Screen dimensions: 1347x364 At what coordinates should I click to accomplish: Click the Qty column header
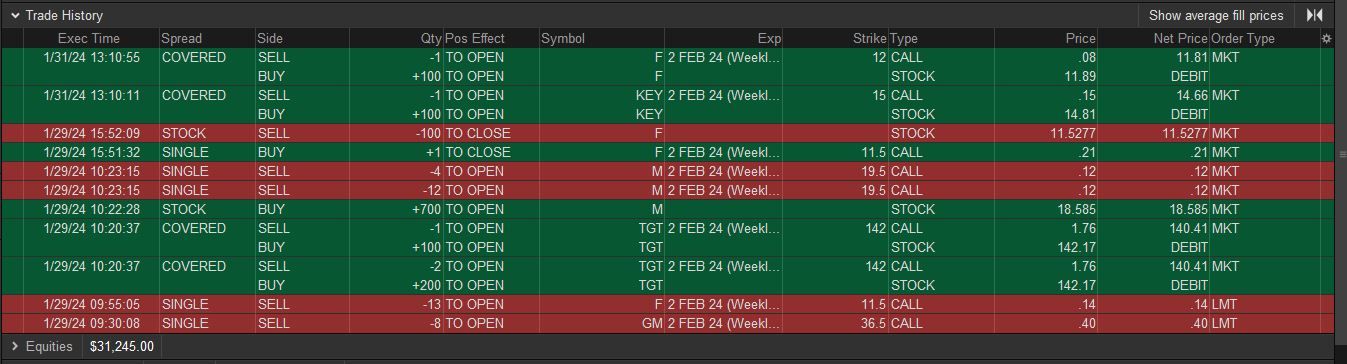click(396, 38)
